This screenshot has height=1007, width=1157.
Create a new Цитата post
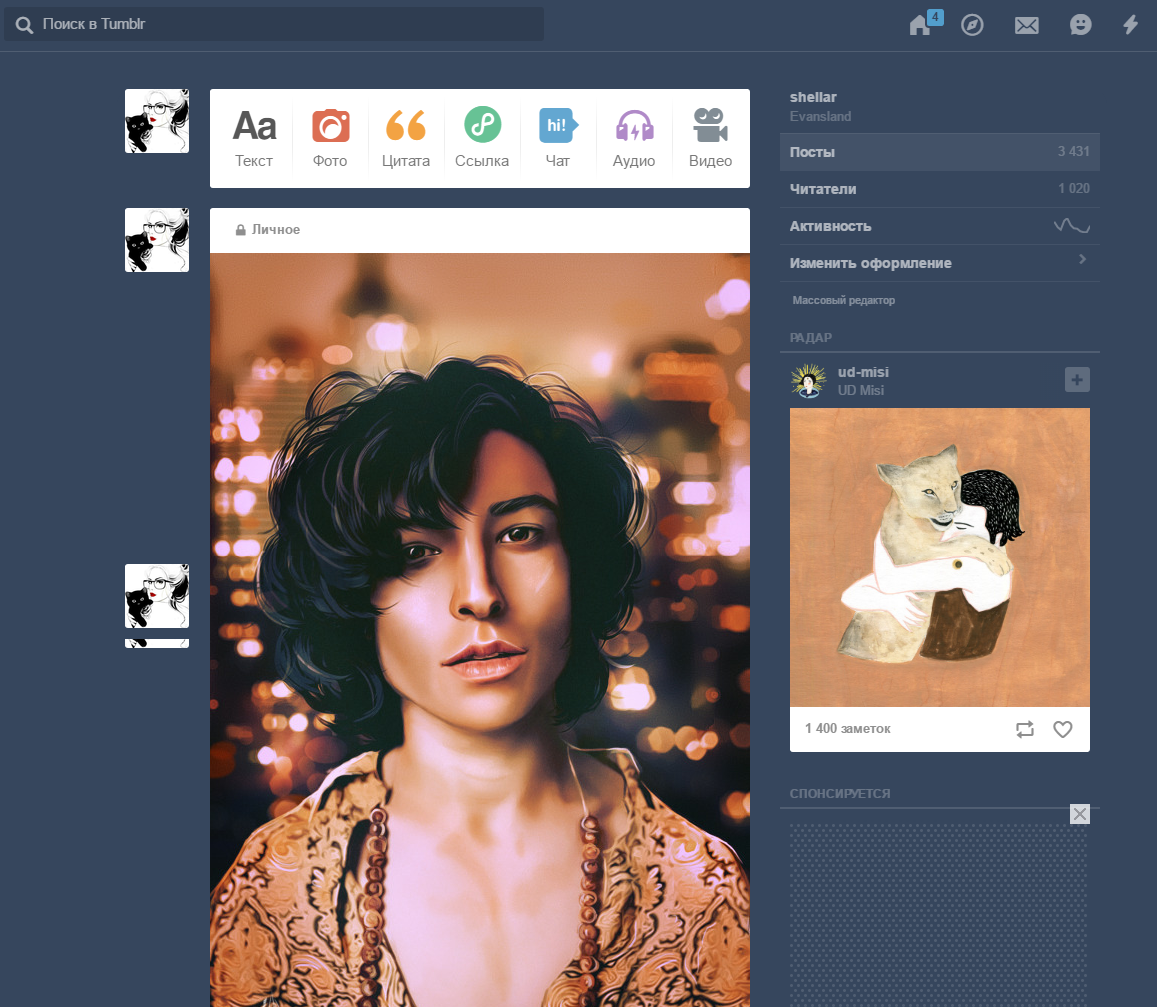(406, 138)
